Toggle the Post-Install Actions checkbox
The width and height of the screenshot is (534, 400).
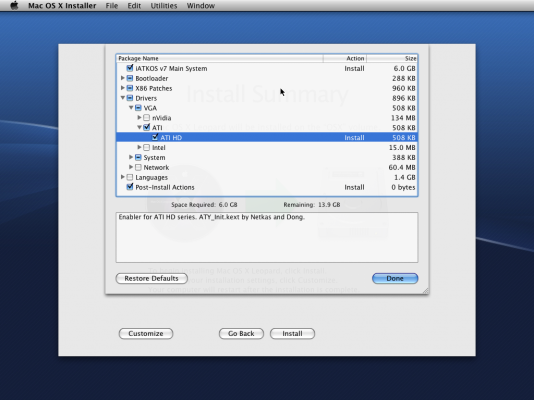point(130,187)
